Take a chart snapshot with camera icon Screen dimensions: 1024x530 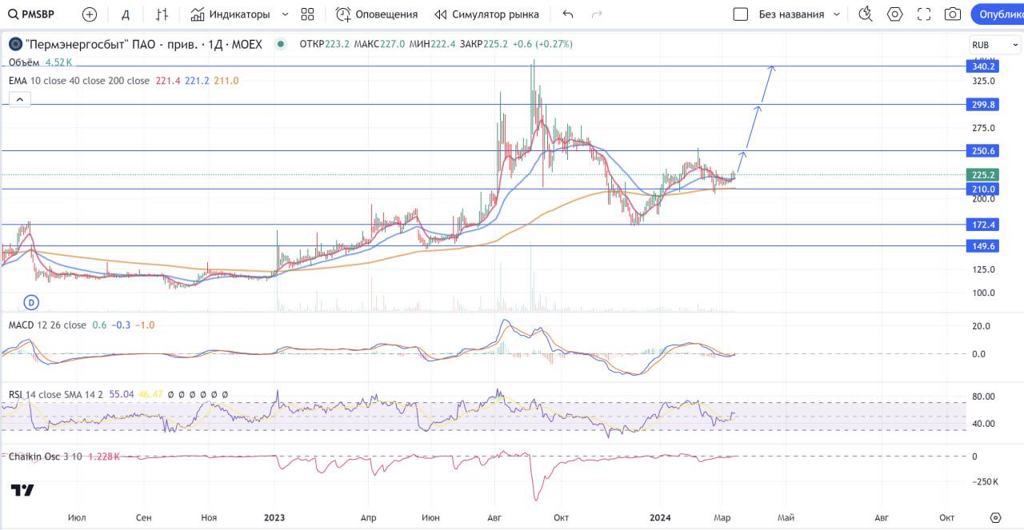pos(953,15)
